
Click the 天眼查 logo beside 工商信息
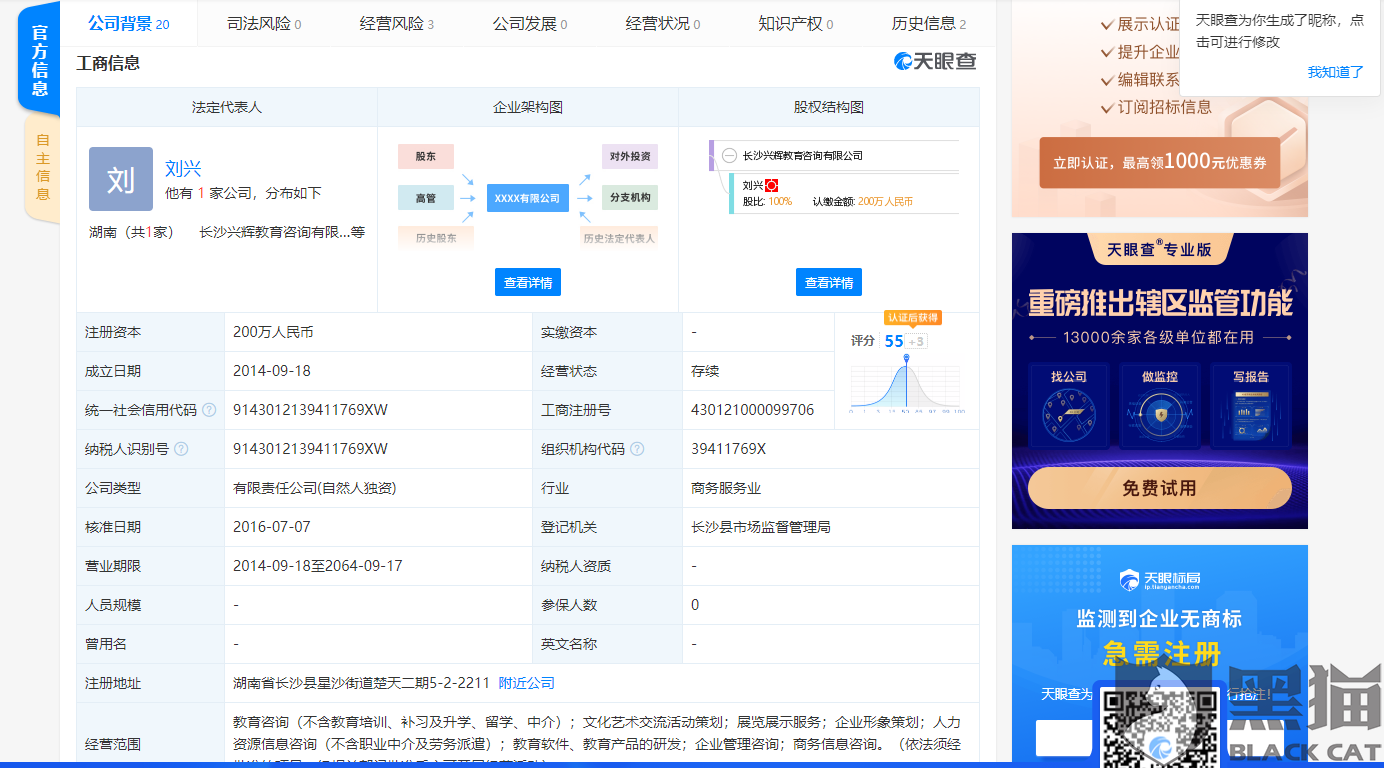coord(935,62)
